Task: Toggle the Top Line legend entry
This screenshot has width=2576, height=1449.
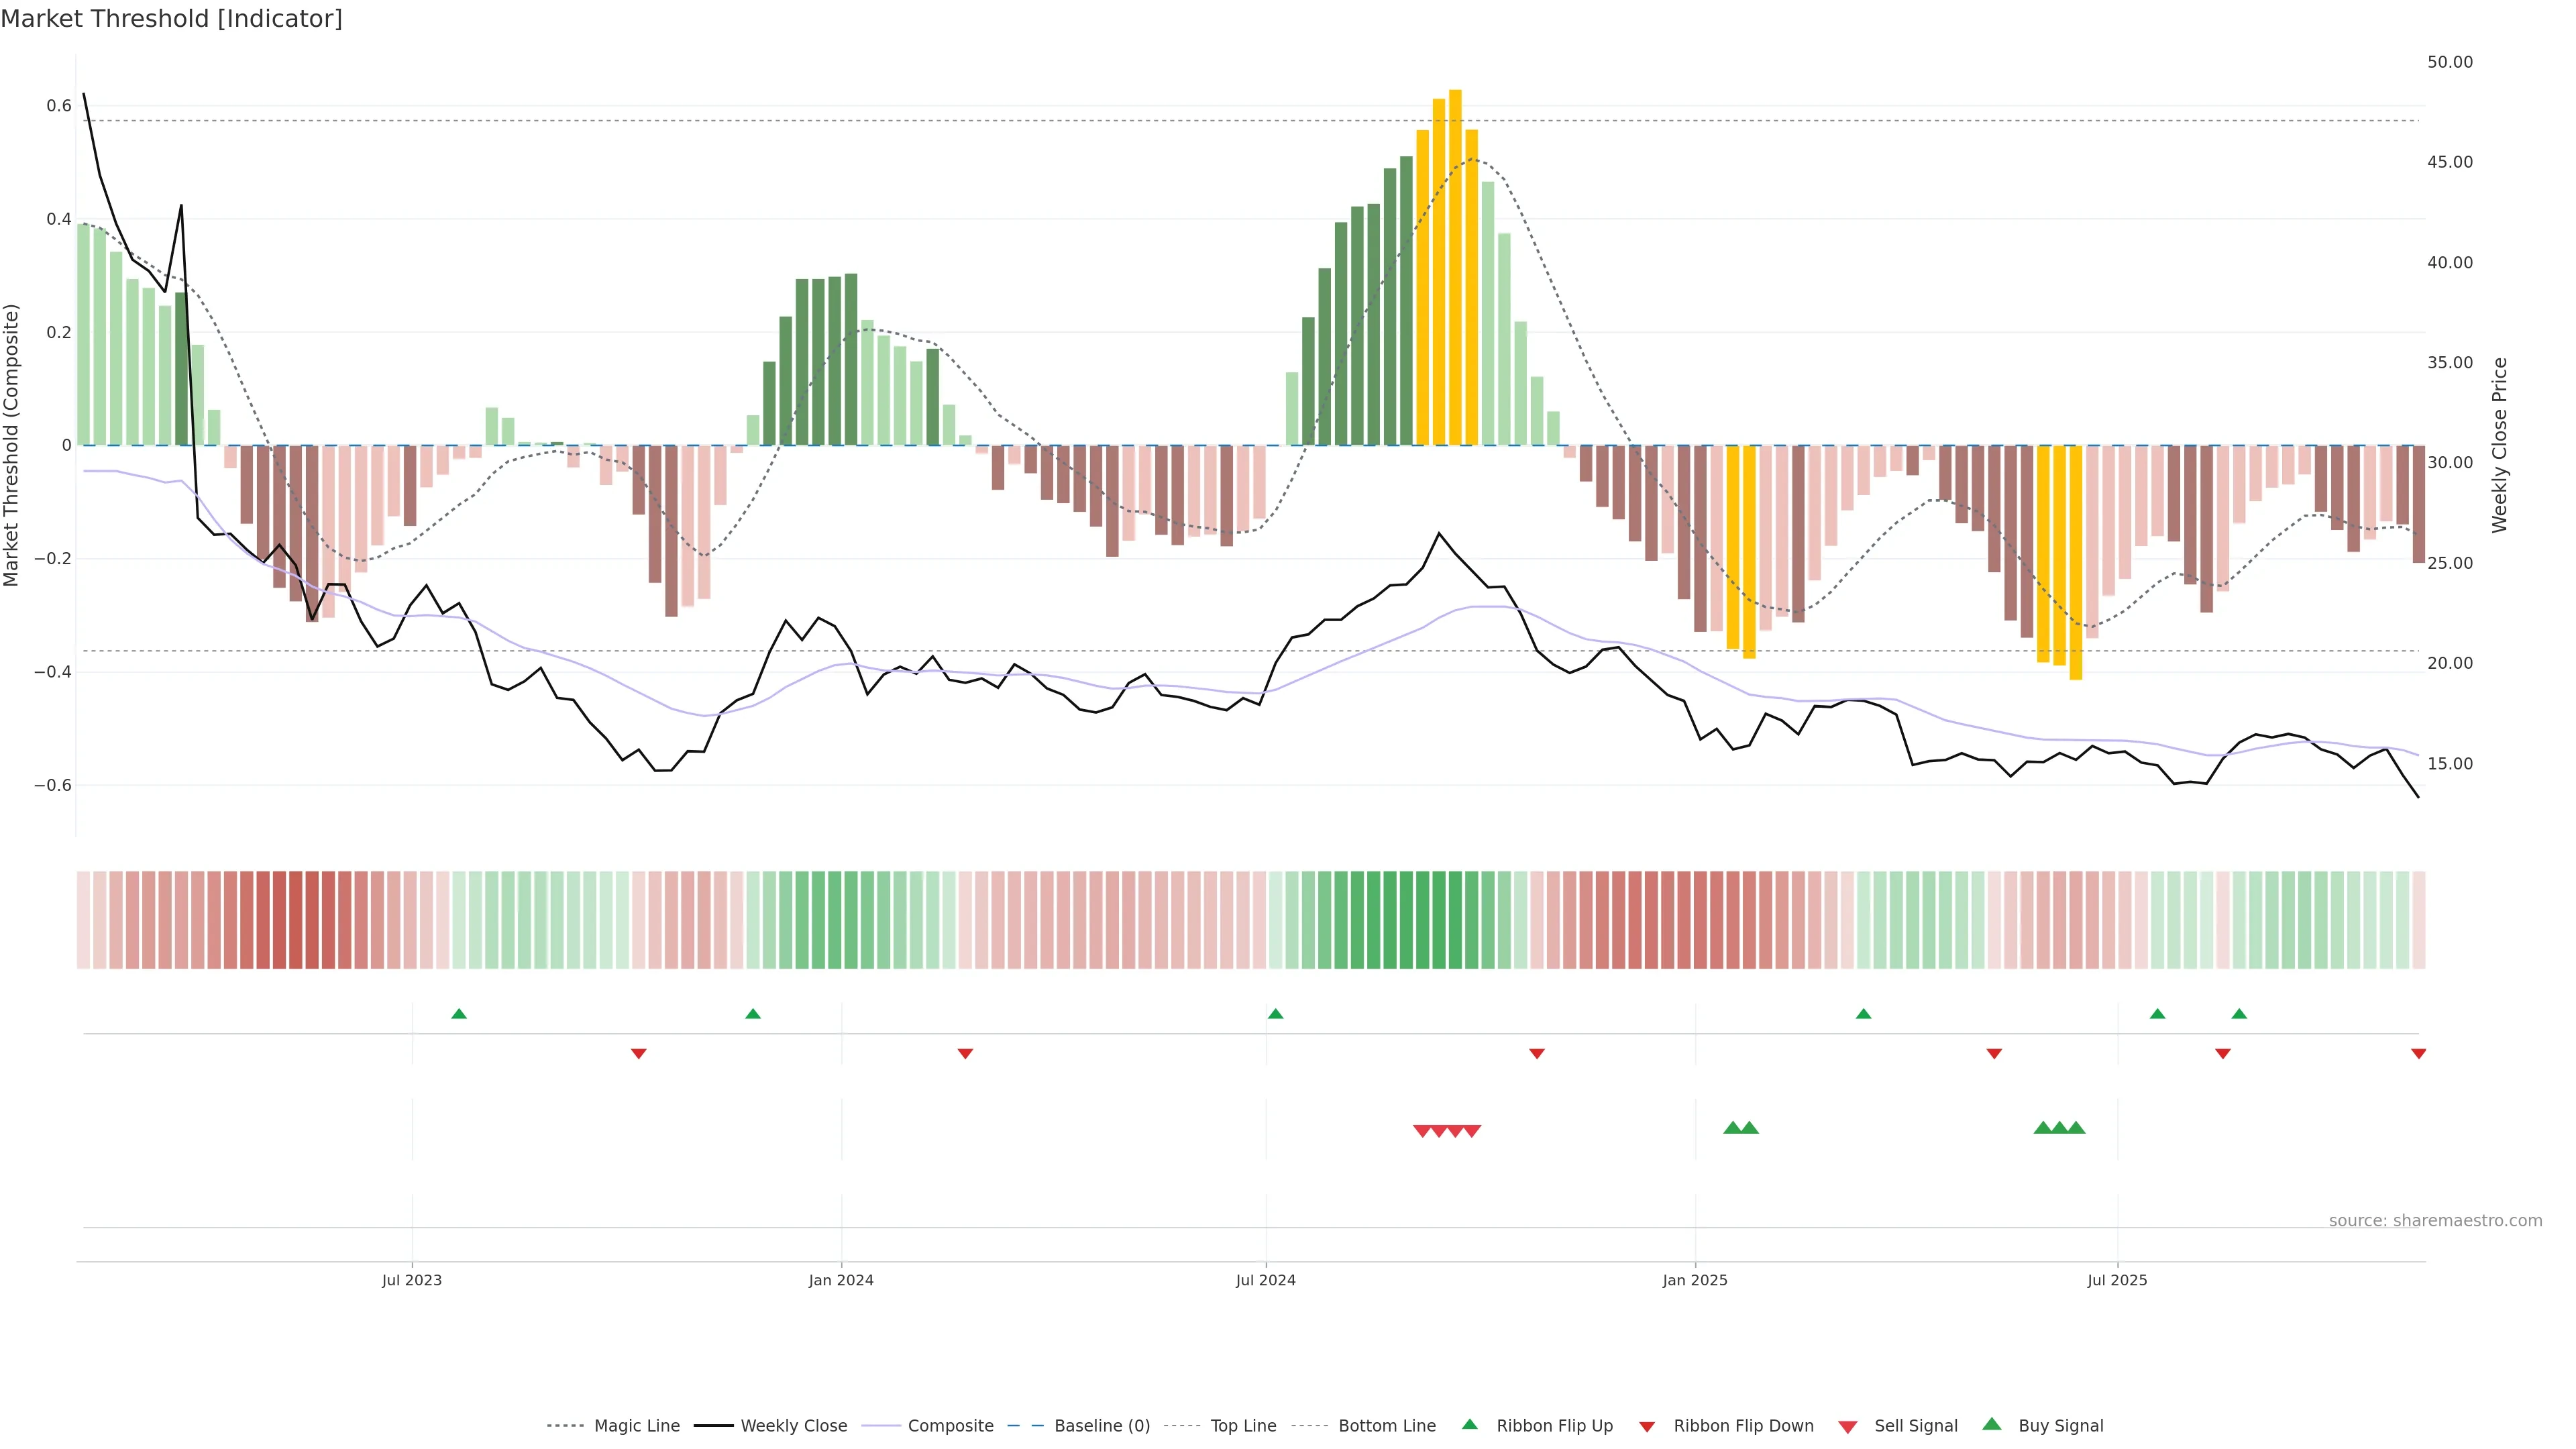Action: point(1243,1426)
